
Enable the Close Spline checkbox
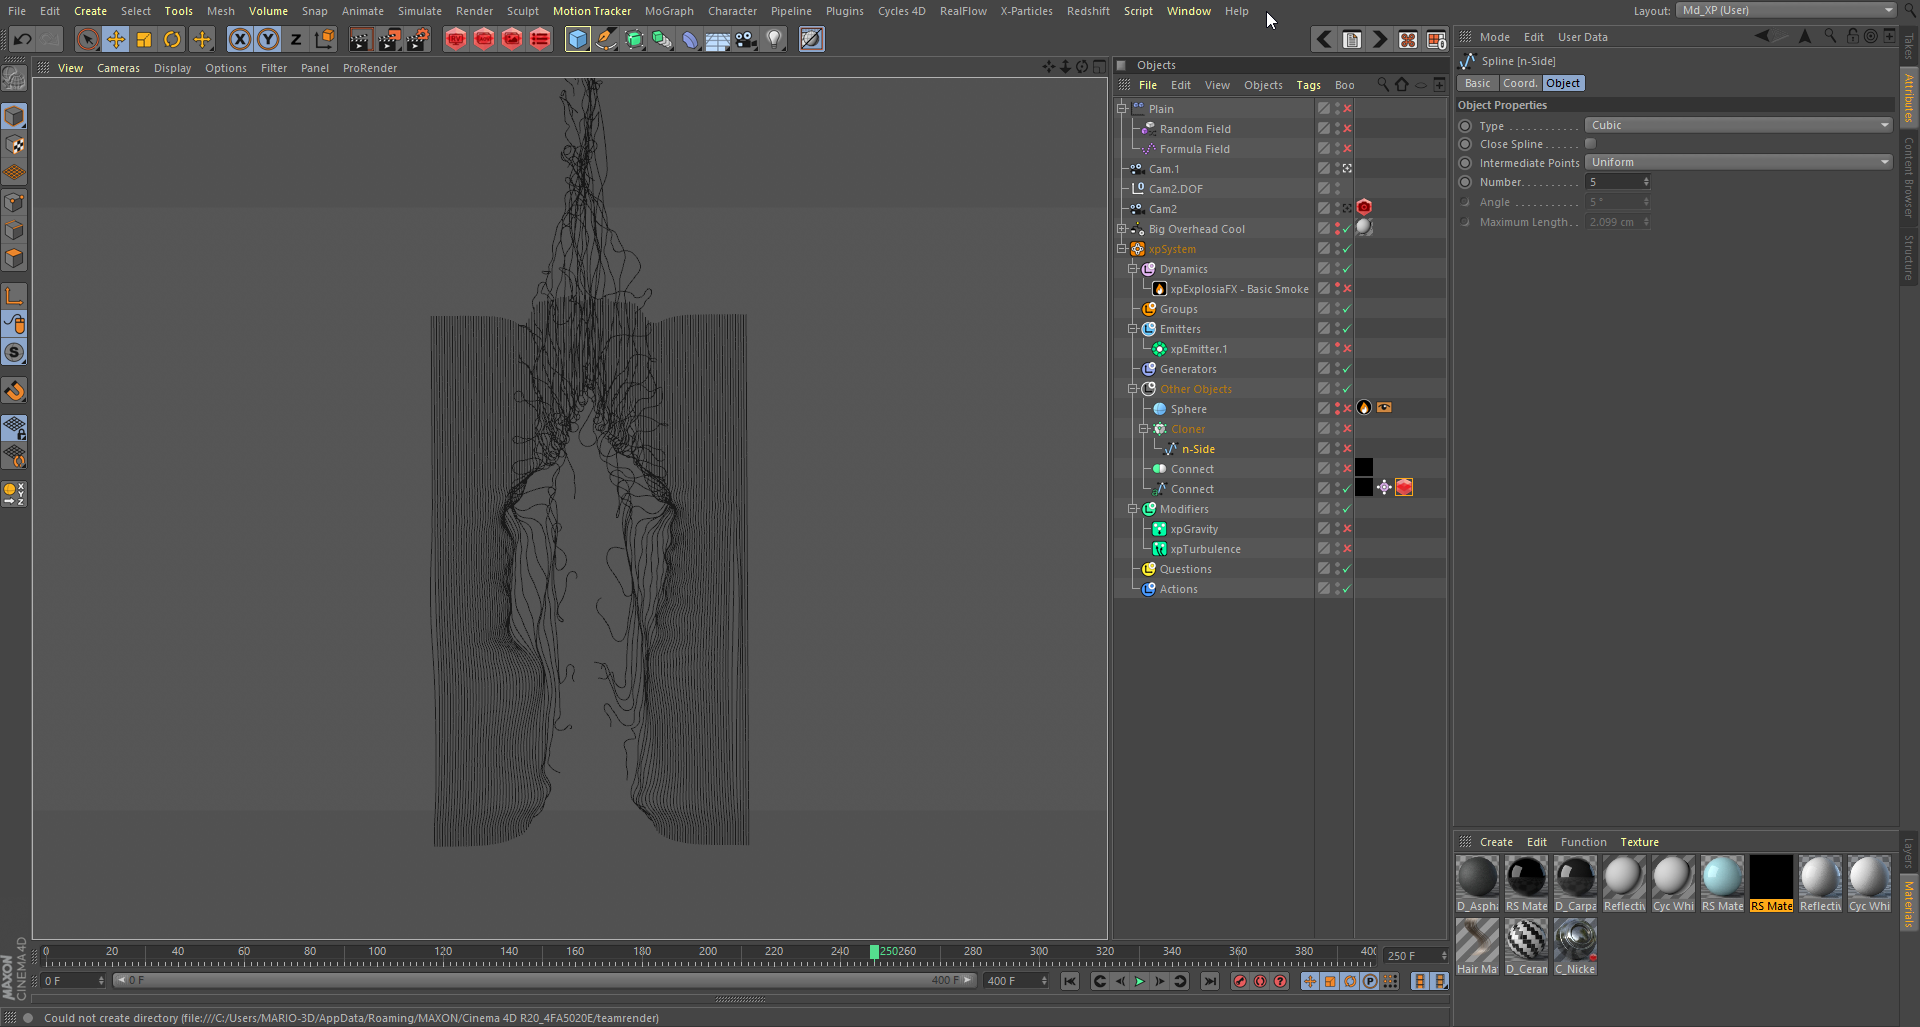[1590, 143]
